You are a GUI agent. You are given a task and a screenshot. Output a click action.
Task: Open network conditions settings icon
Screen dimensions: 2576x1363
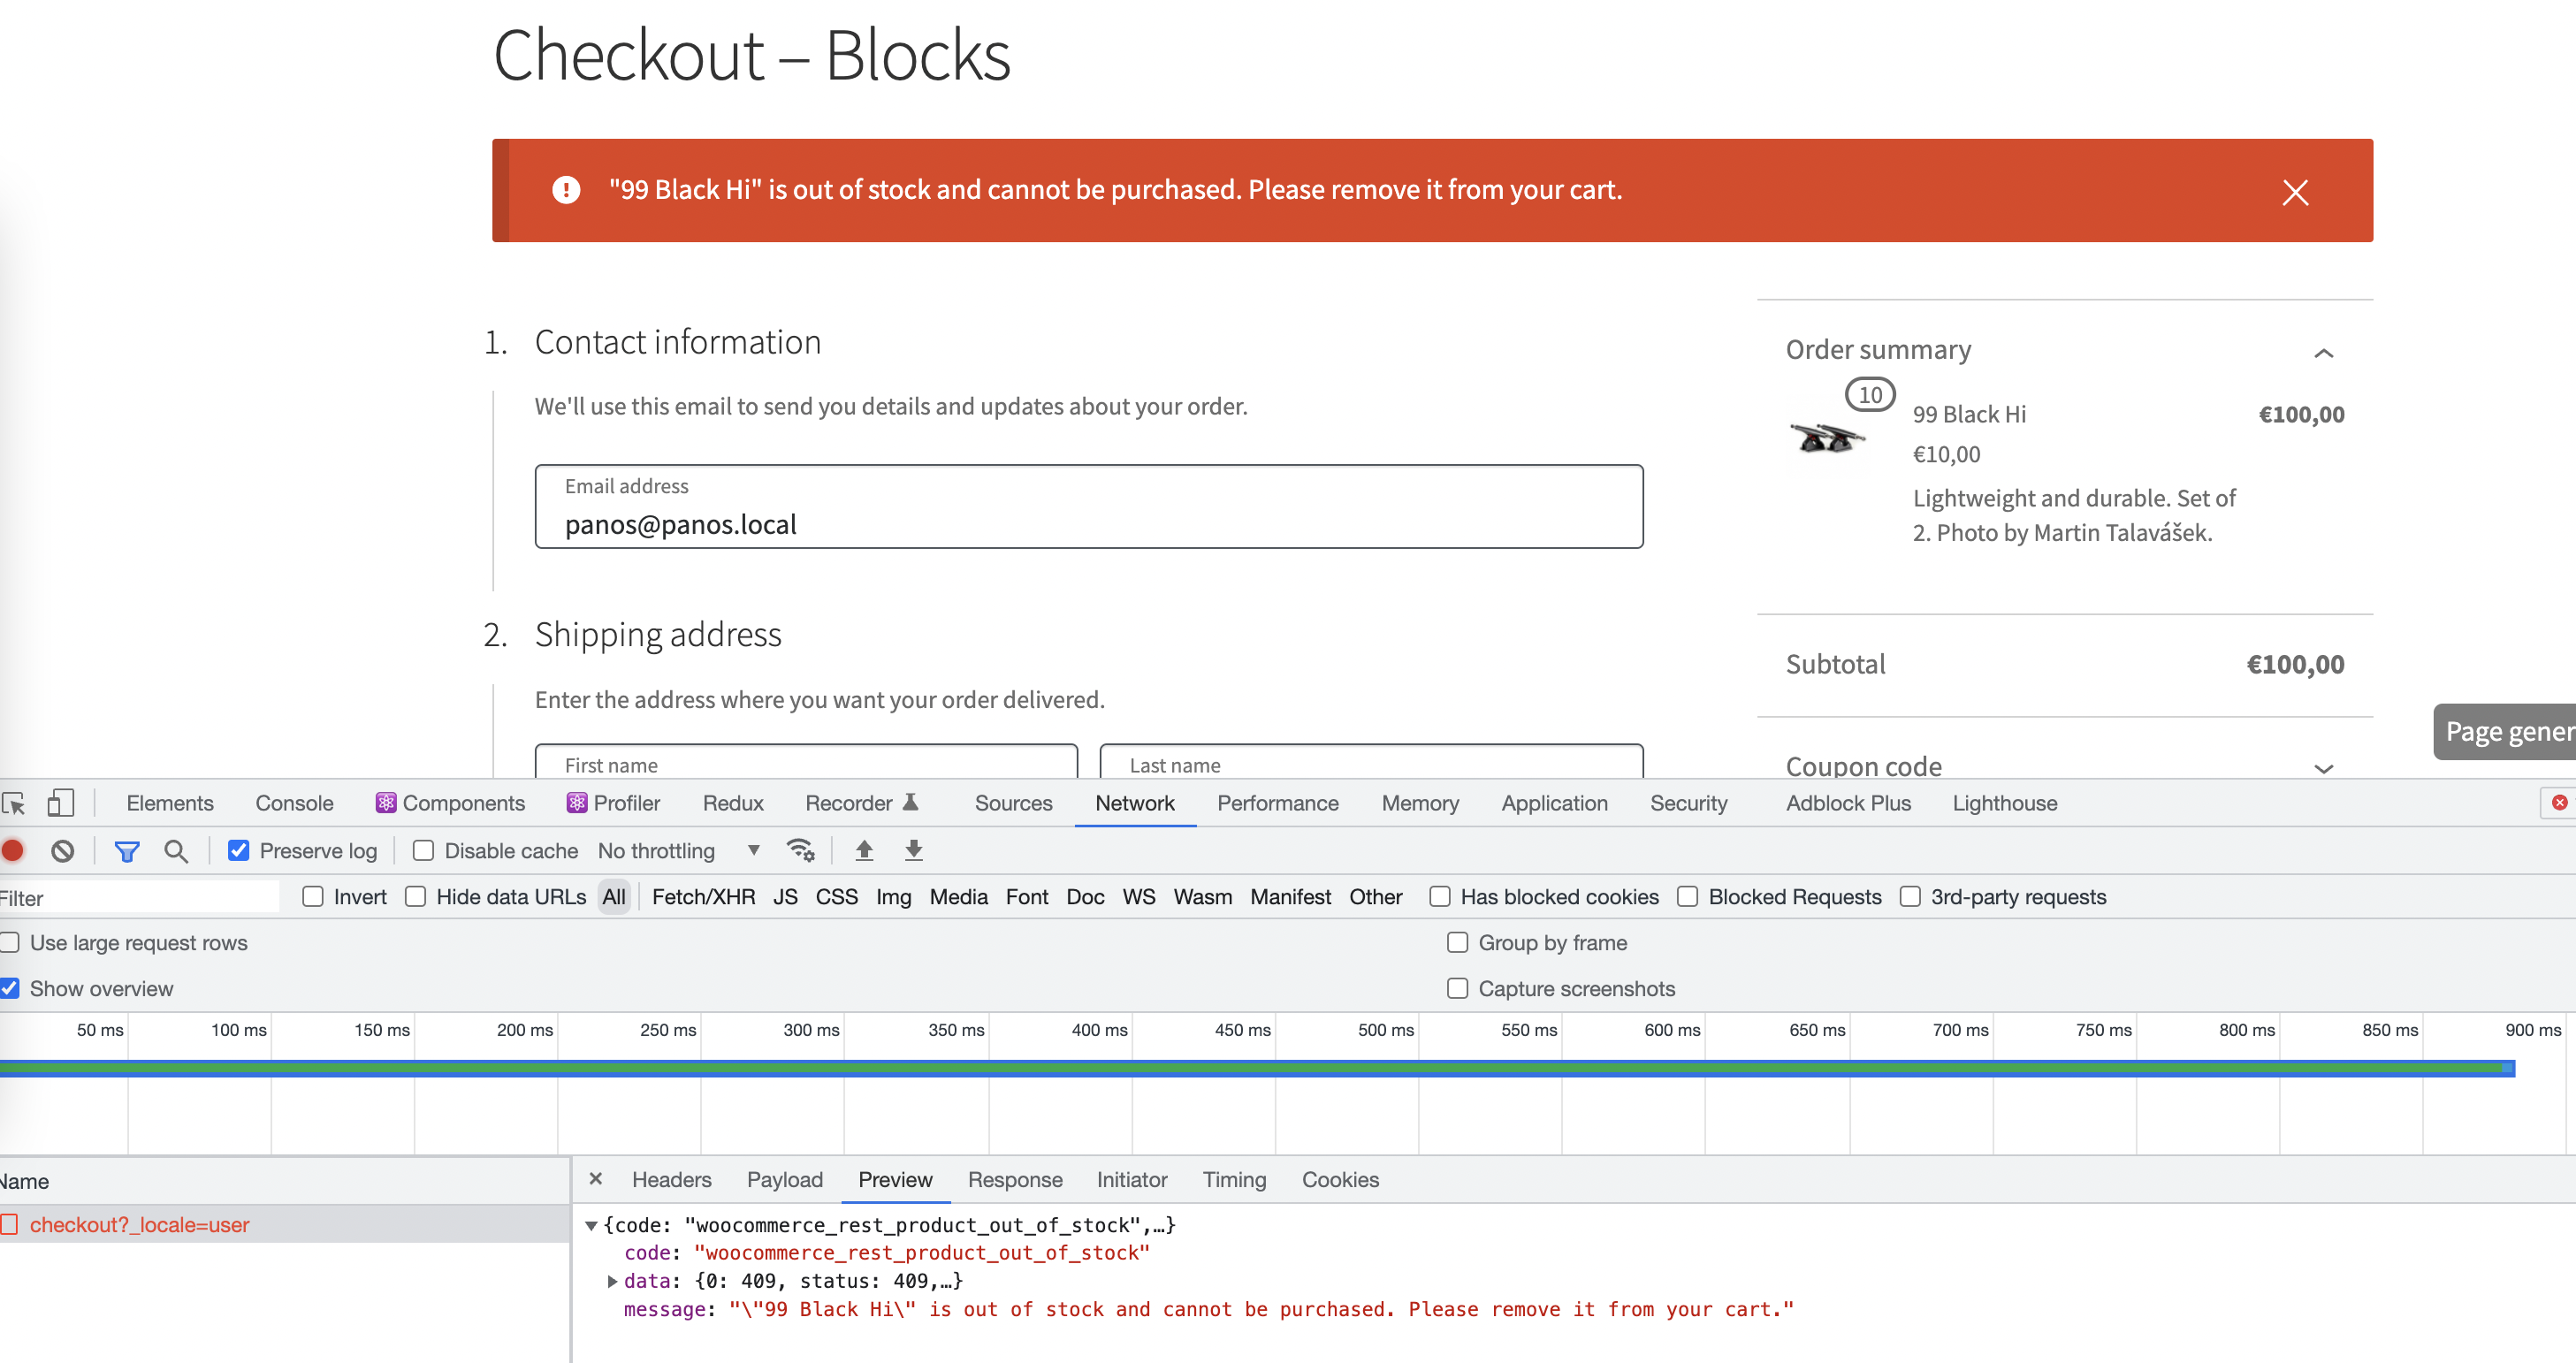(x=801, y=850)
